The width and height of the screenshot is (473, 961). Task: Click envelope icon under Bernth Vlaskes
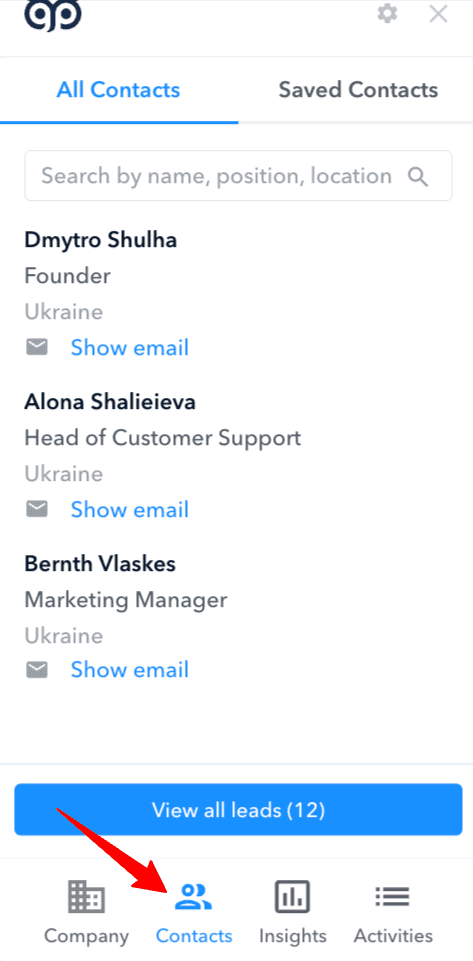click(x=37, y=670)
